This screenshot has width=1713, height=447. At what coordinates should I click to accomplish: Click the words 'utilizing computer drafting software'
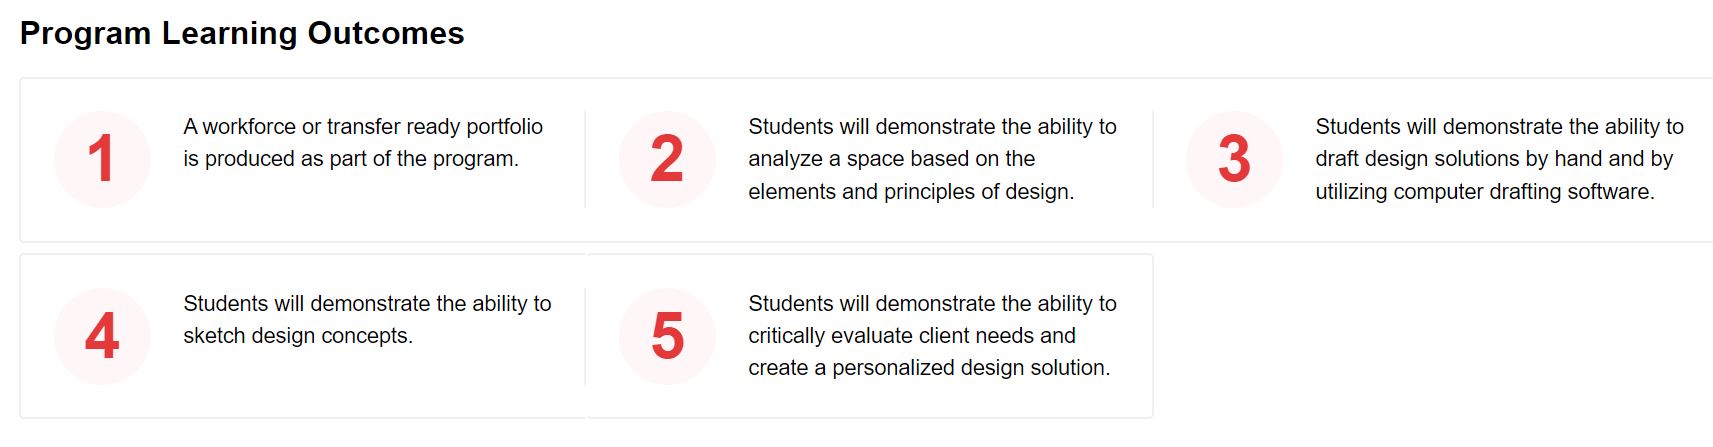[x=1483, y=192]
